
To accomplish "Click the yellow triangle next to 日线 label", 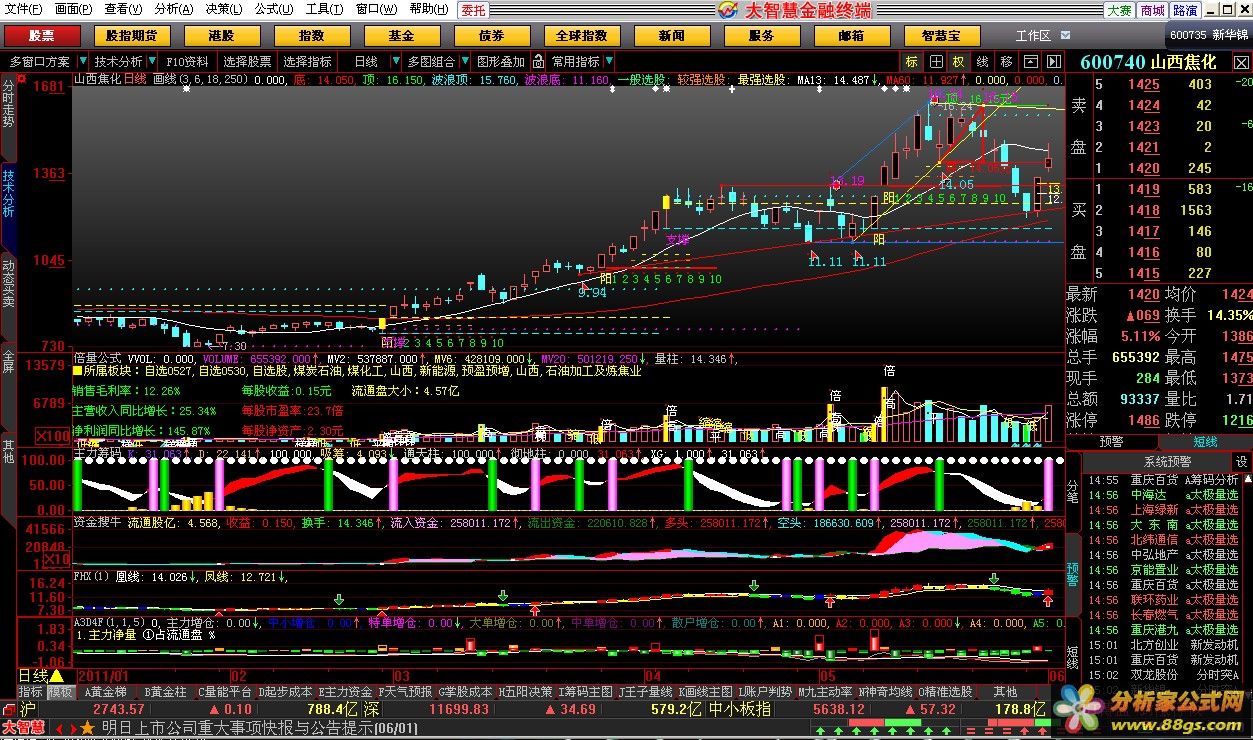I will point(57,676).
